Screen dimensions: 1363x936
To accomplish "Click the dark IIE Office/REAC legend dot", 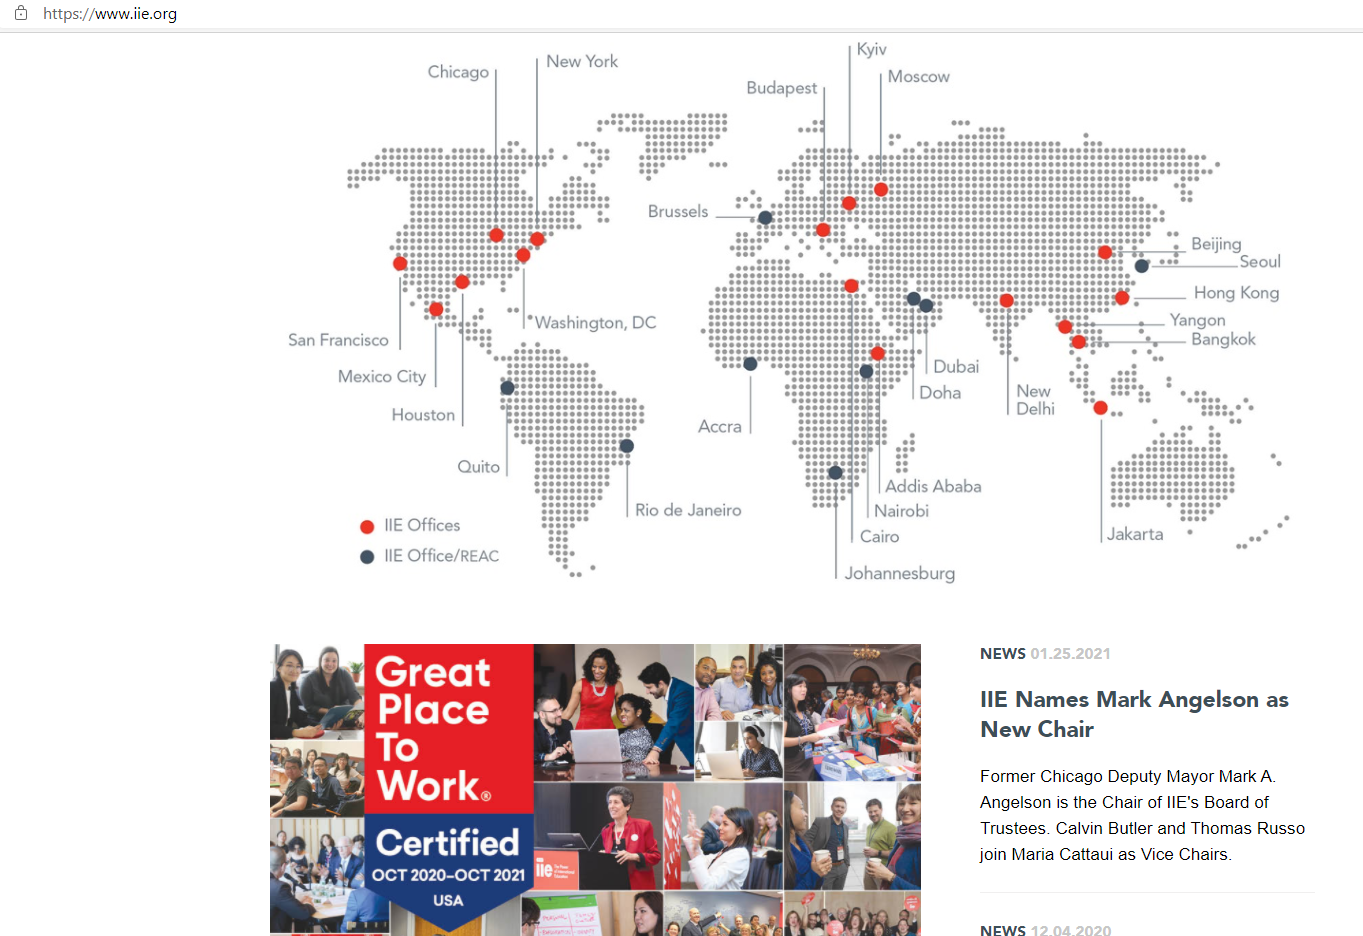I will [367, 557].
